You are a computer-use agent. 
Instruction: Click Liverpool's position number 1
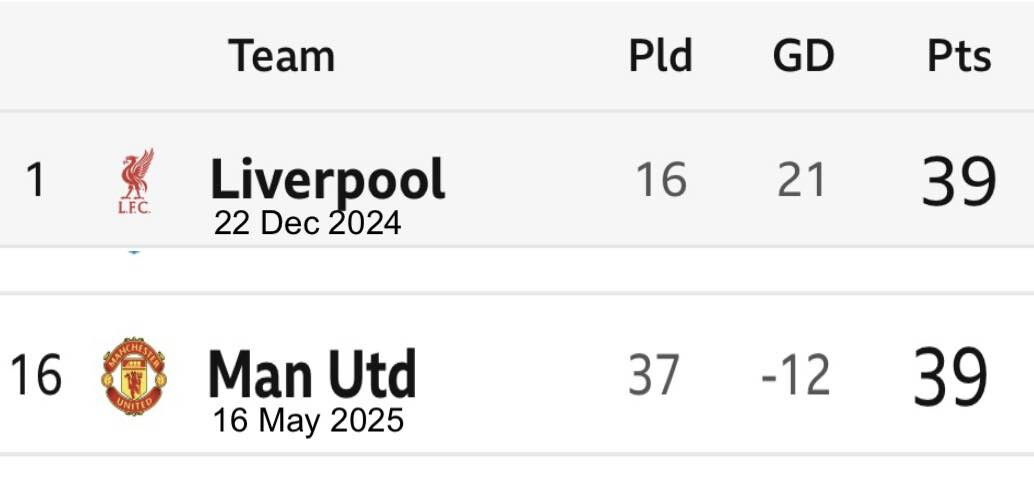(x=35, y=181)
